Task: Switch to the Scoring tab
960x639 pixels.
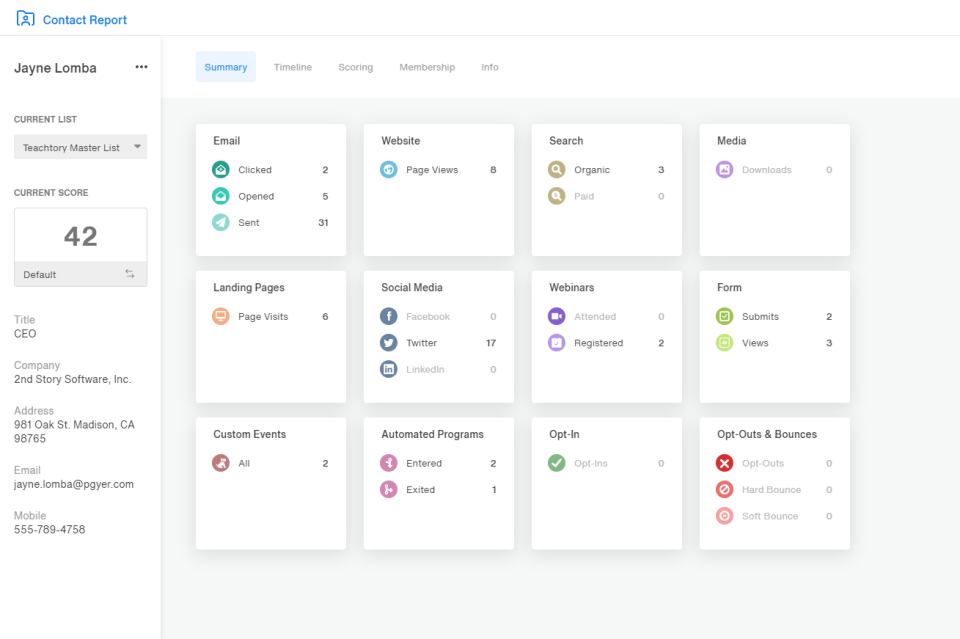Action: coord(355,67)
